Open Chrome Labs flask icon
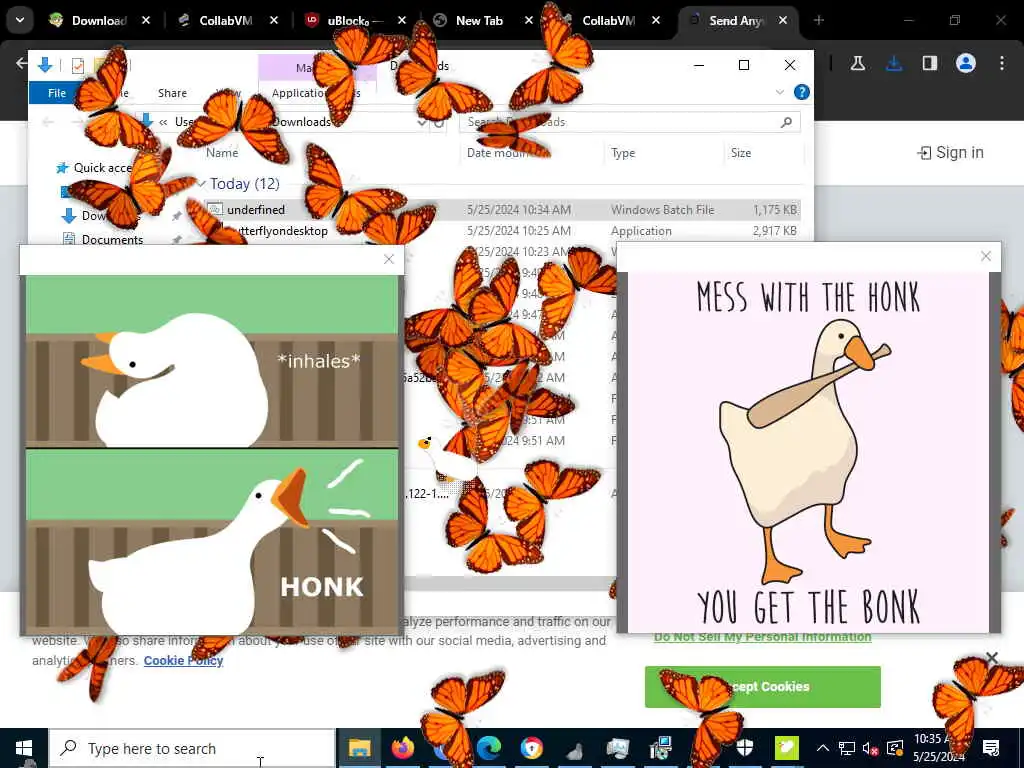The height and width of the screenshot is (768, 1024). click(858, 63)
